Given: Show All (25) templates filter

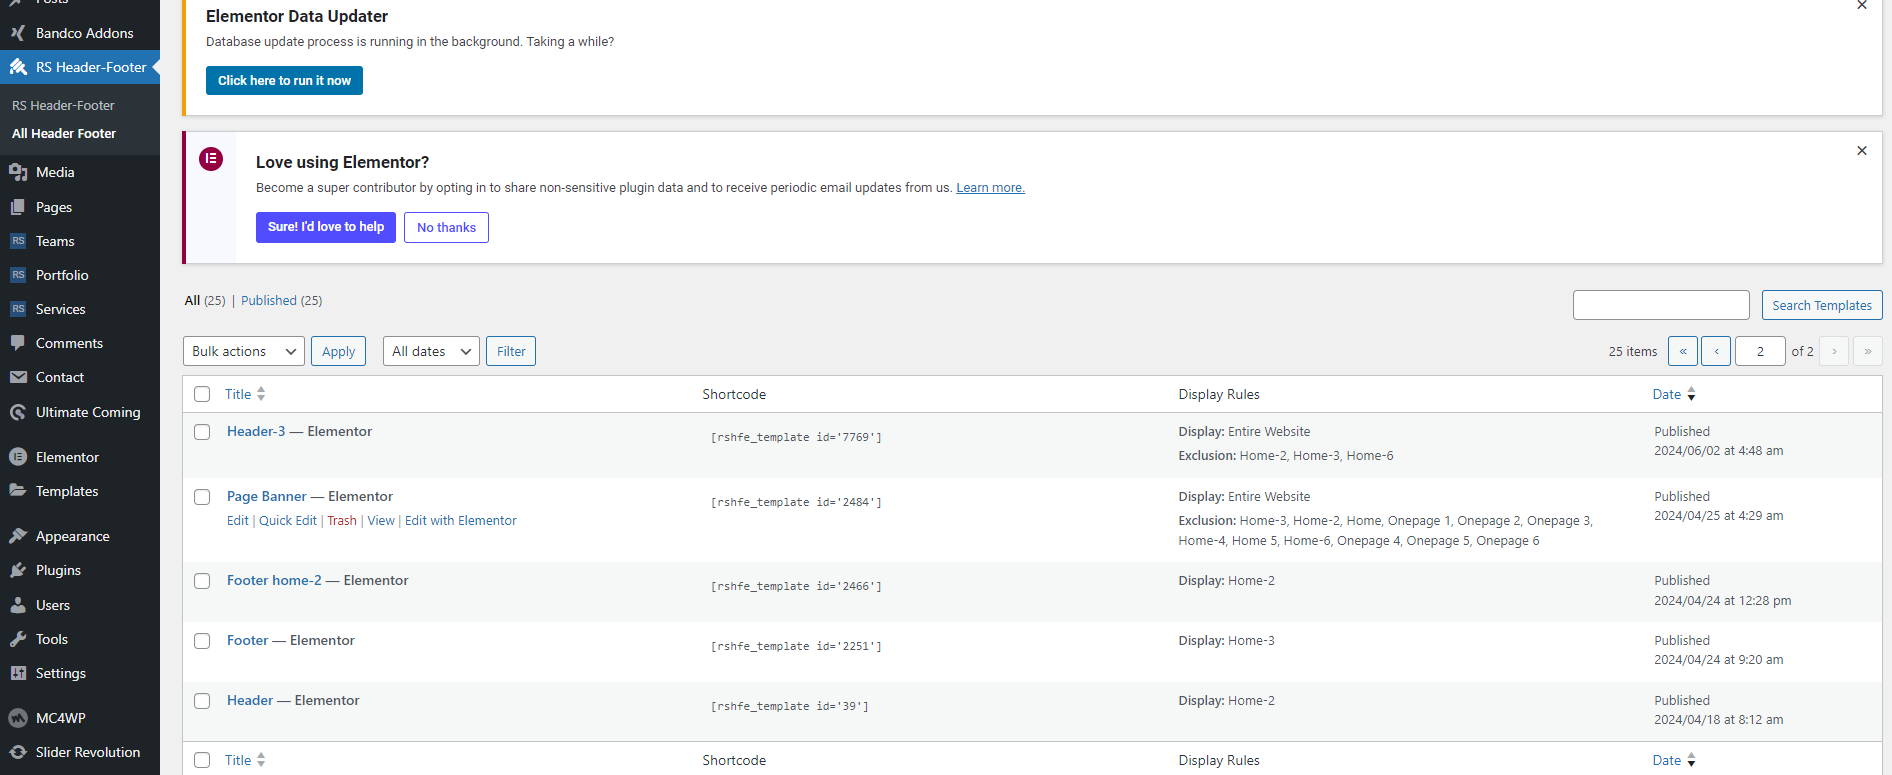Looking at the screenshot, I should coord(205,300).
